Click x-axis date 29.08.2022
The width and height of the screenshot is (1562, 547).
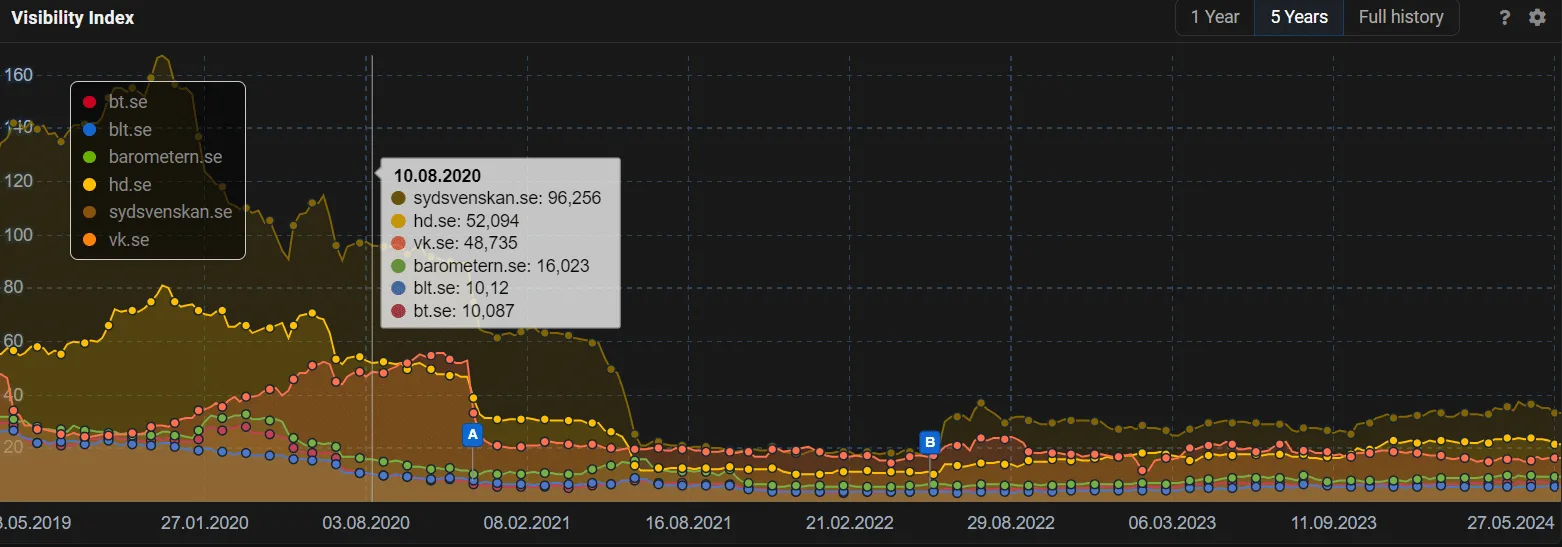click(1012, 523)
